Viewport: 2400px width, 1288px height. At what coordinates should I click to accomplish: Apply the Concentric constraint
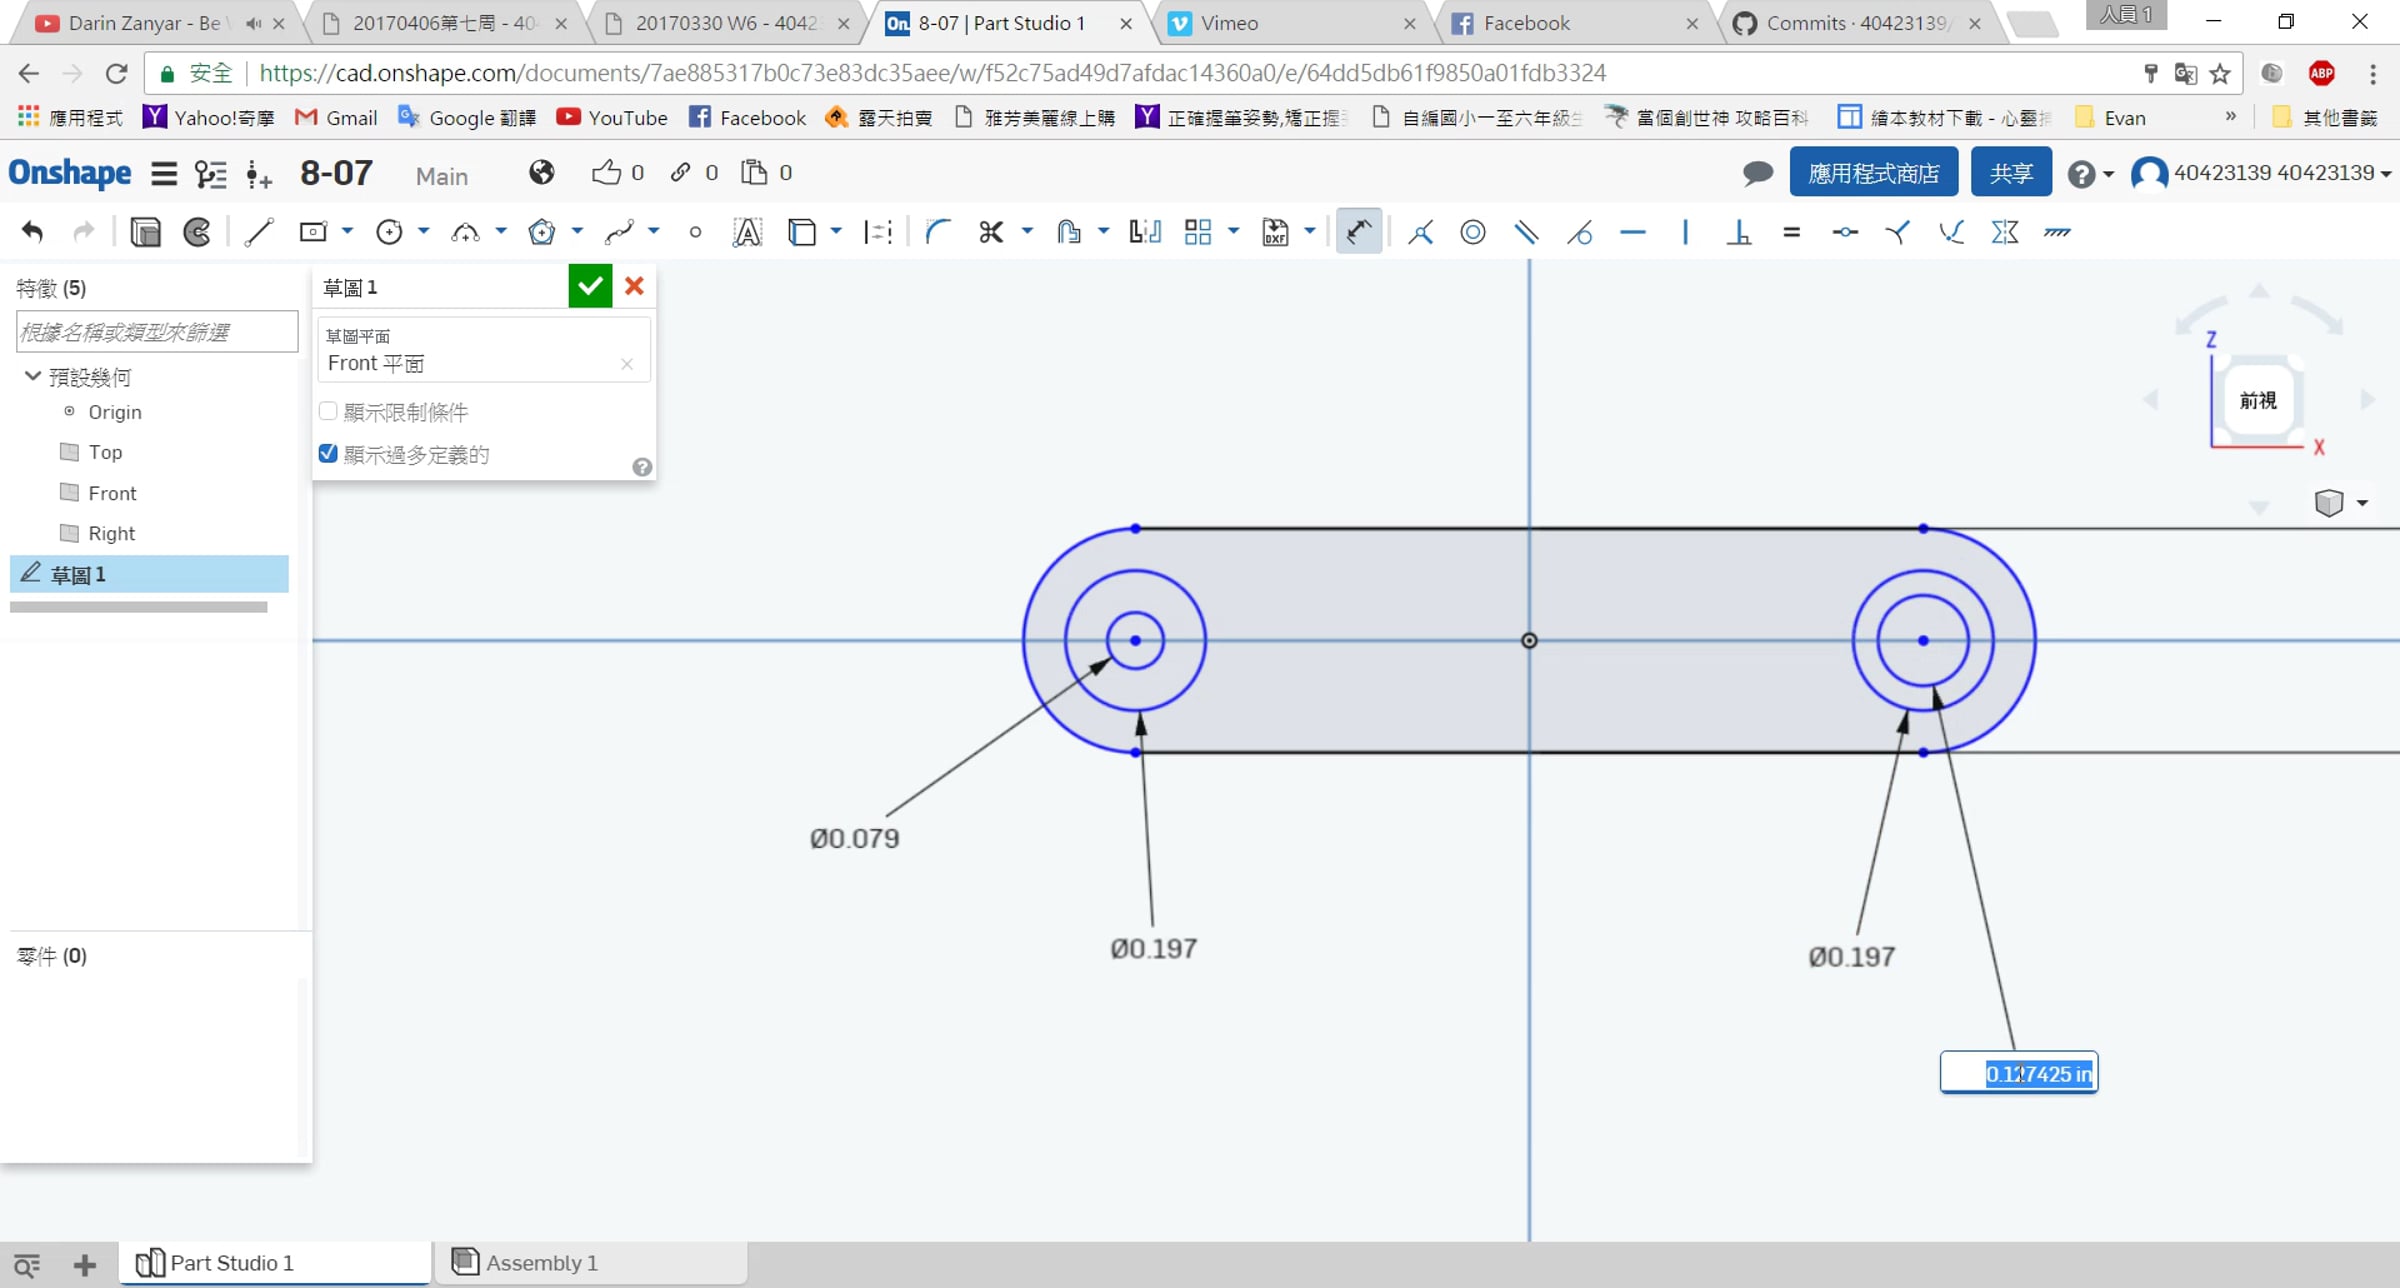click(1473, 233)
